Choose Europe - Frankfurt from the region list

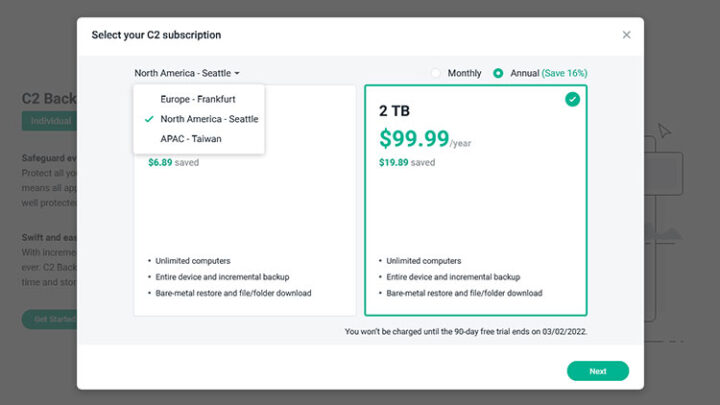(199, 99)
